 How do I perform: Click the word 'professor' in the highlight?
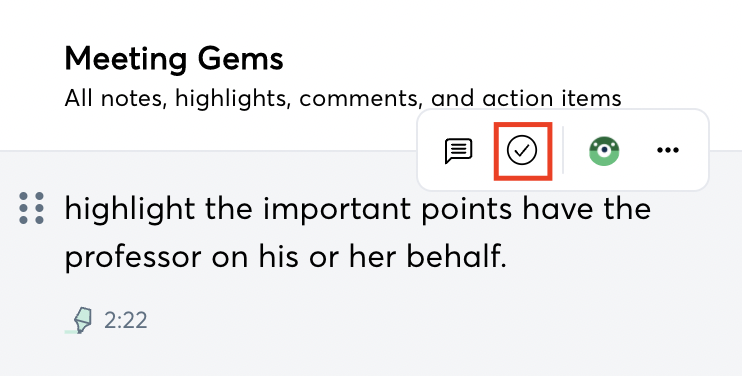(133, 259)
